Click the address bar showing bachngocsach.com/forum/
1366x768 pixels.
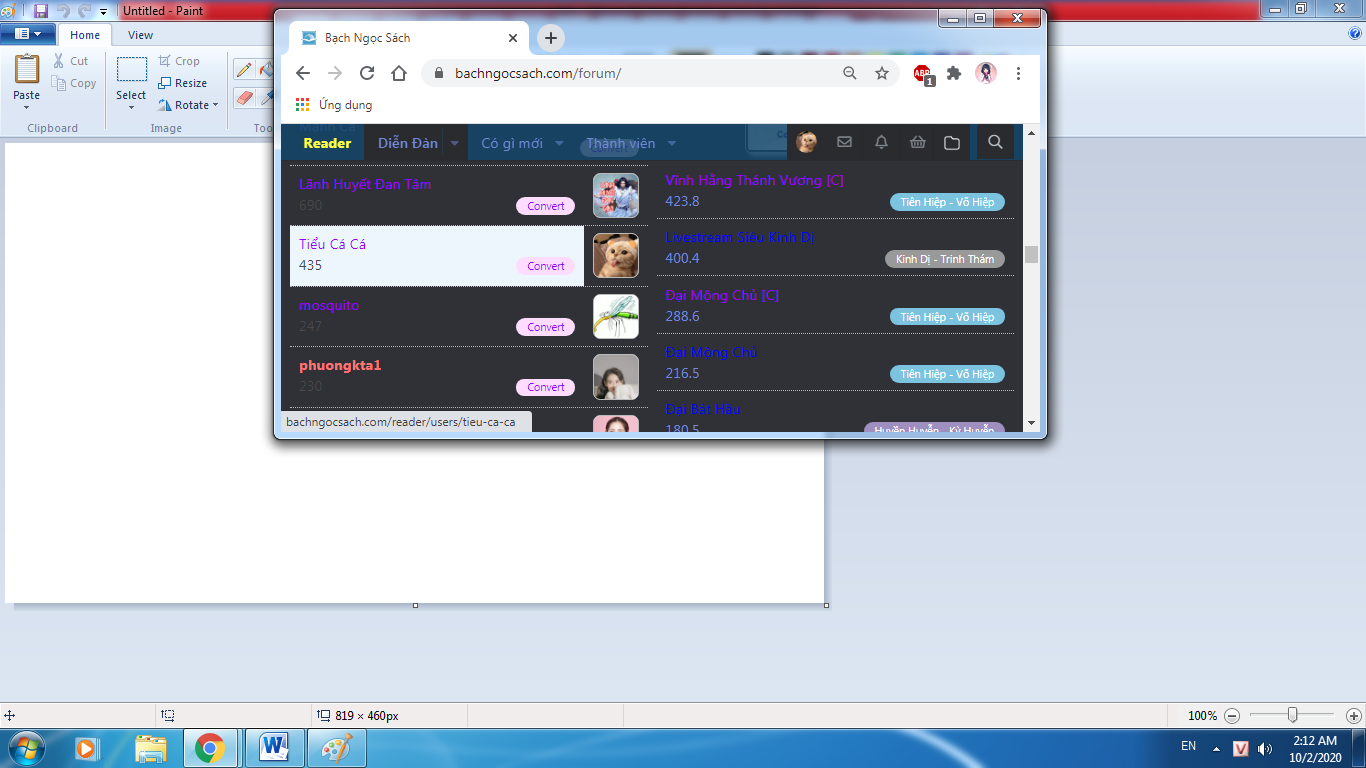click(640, 73)
